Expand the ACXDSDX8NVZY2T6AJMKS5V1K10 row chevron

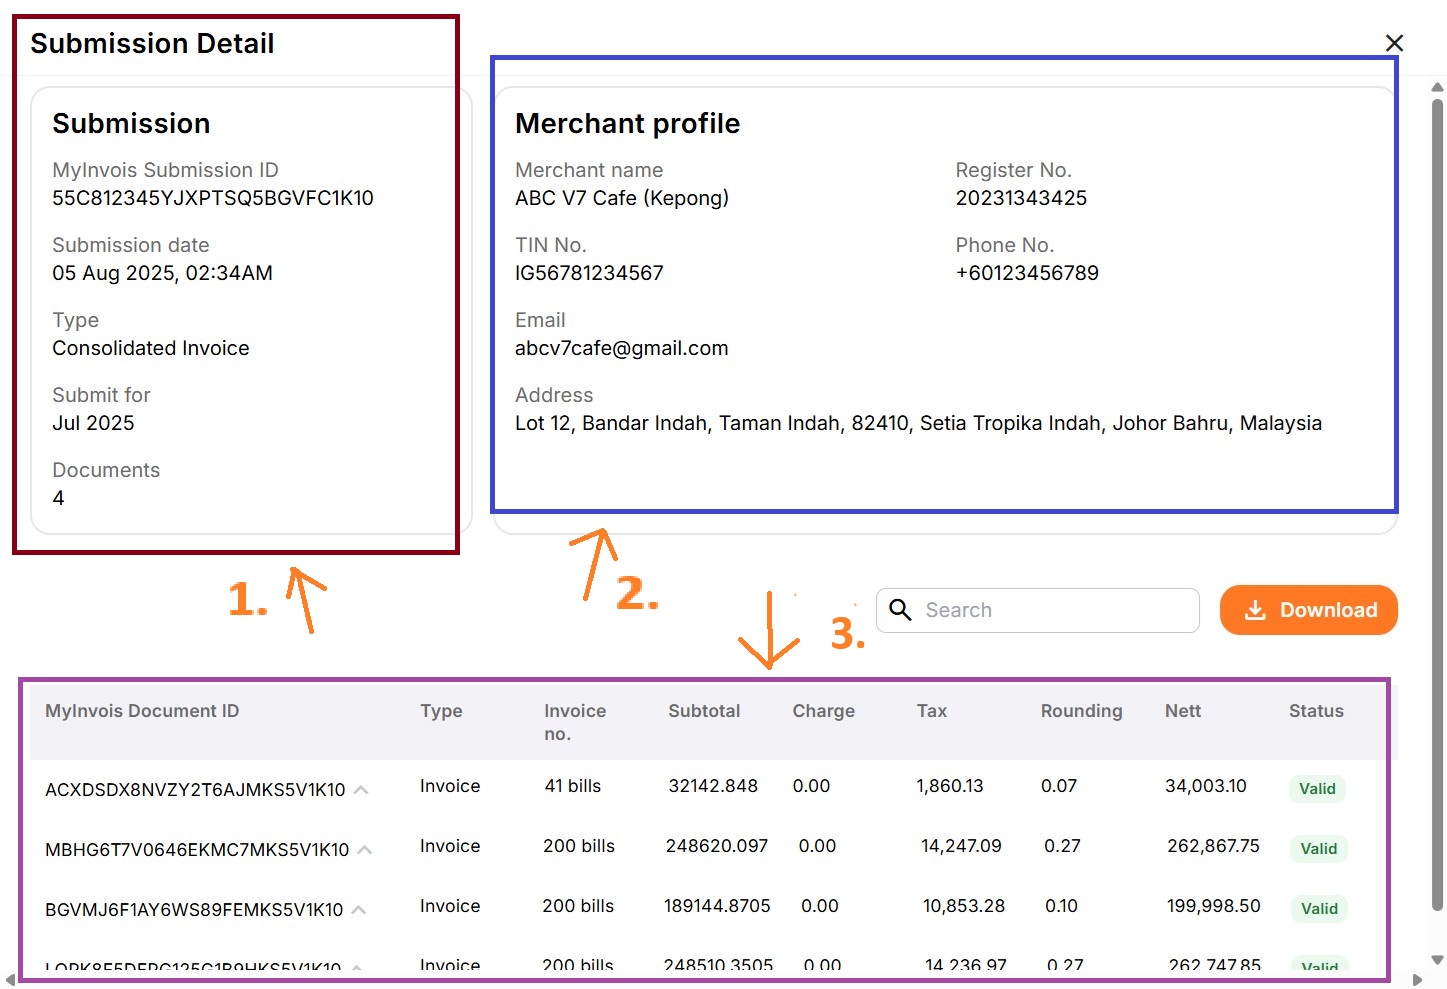click(361, 790)
